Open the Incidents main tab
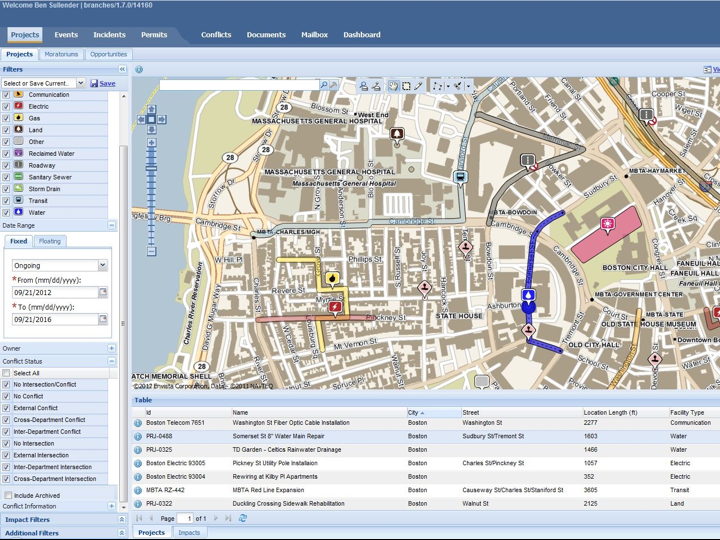 109,35
